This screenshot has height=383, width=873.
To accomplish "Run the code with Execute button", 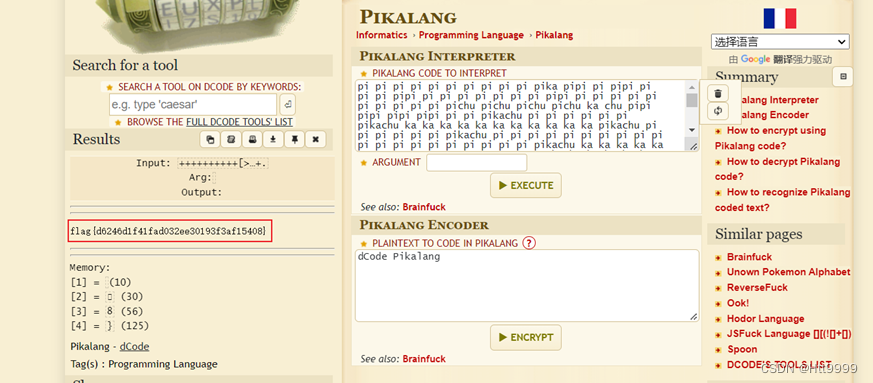I will 526,185.
